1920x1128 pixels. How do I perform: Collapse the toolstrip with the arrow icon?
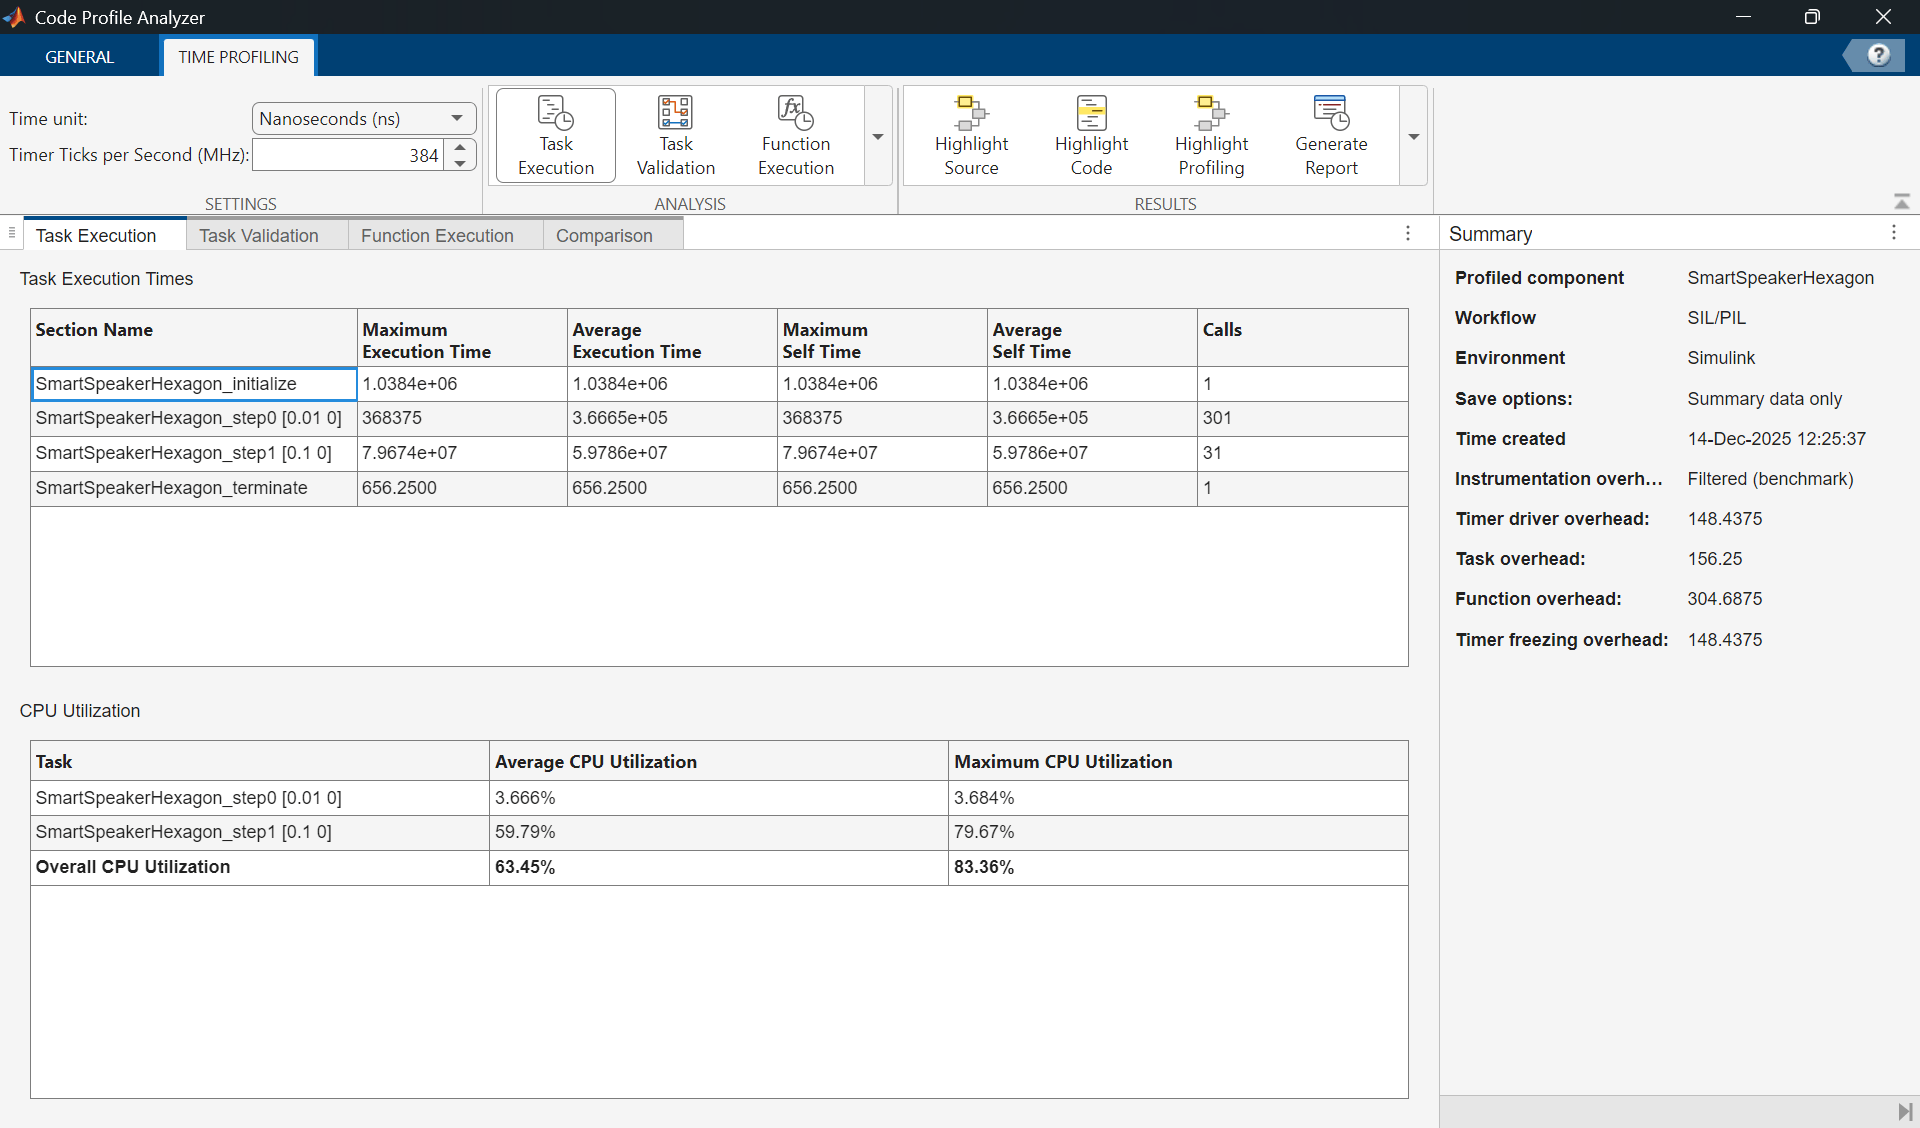(1901, 201)
